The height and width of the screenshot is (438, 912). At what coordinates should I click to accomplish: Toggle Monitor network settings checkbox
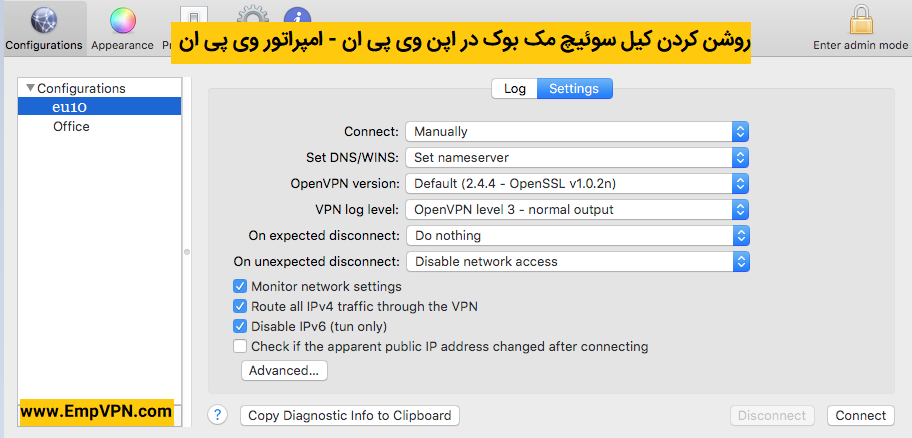(240, 286)
